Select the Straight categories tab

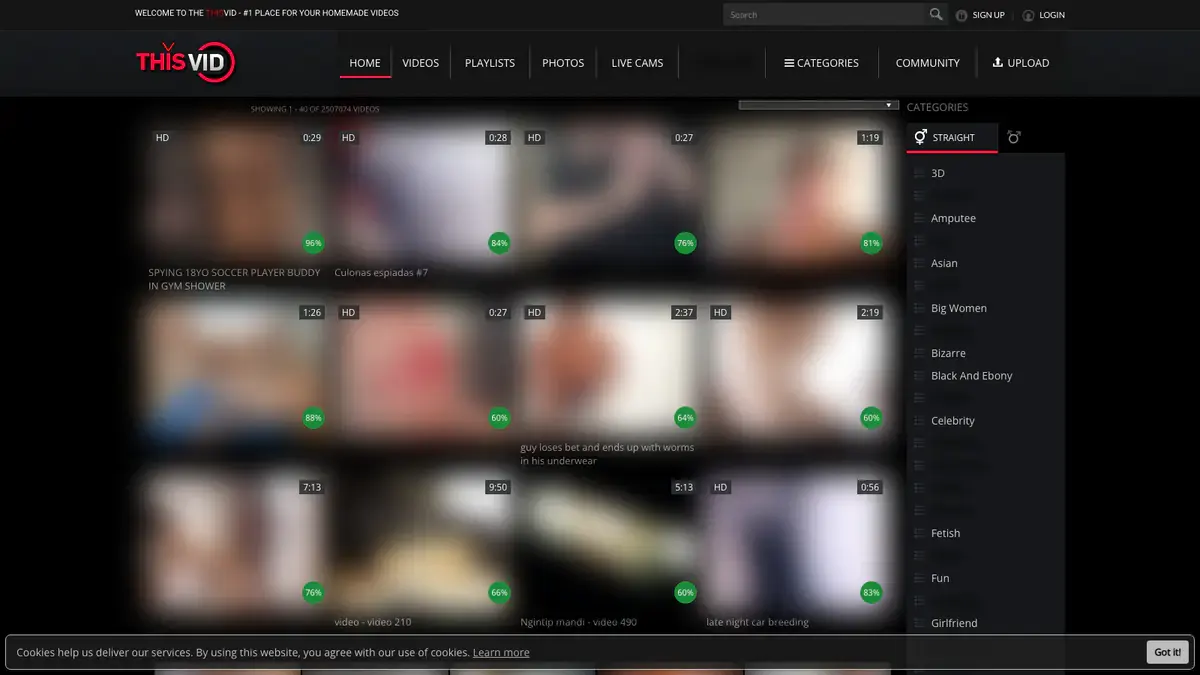[x=952, y=137]
